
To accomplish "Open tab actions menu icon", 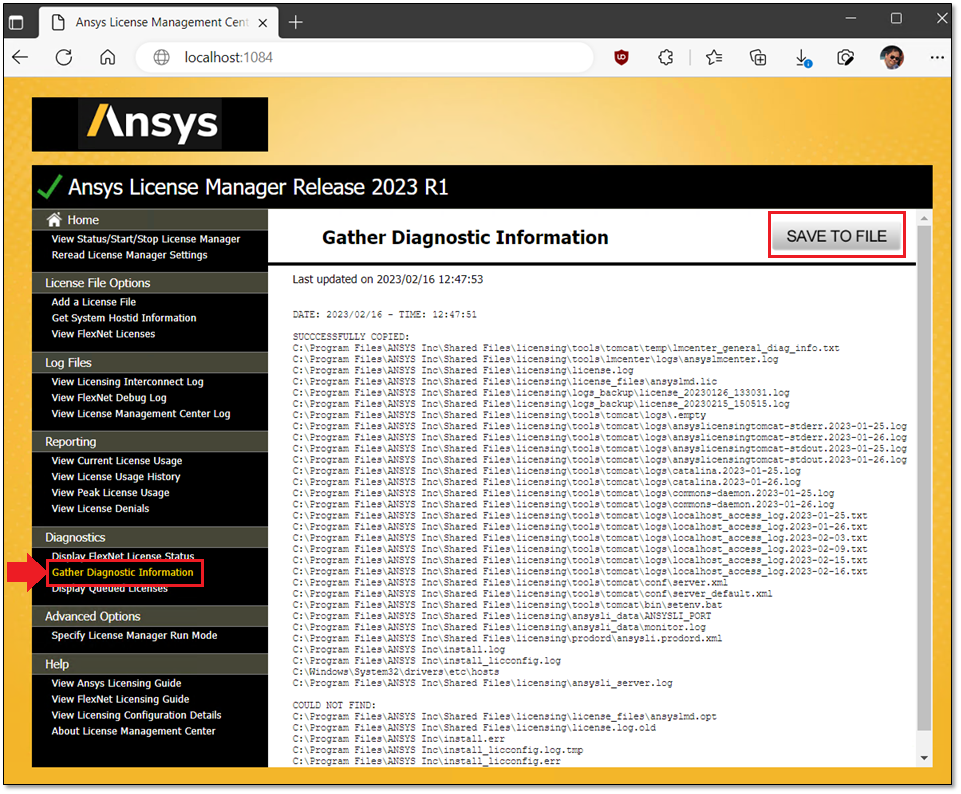I will [17, 23].
